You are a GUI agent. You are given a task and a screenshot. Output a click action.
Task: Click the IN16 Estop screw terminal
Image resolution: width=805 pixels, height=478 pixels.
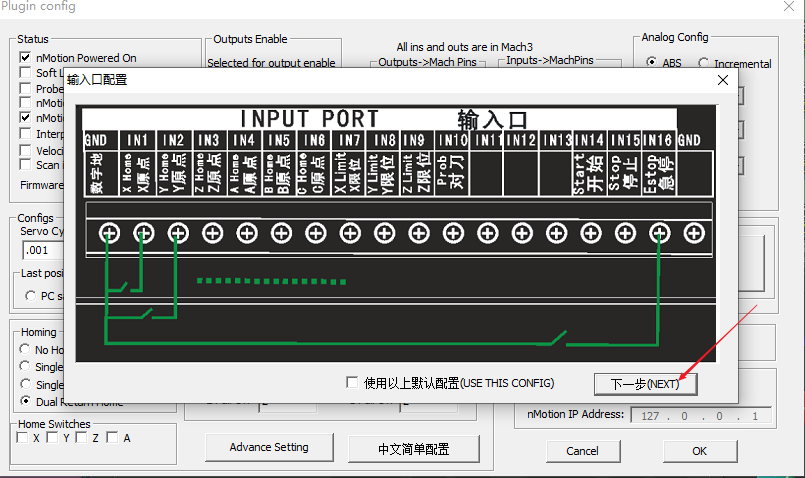pyautogui.click(x=660, y=233)
